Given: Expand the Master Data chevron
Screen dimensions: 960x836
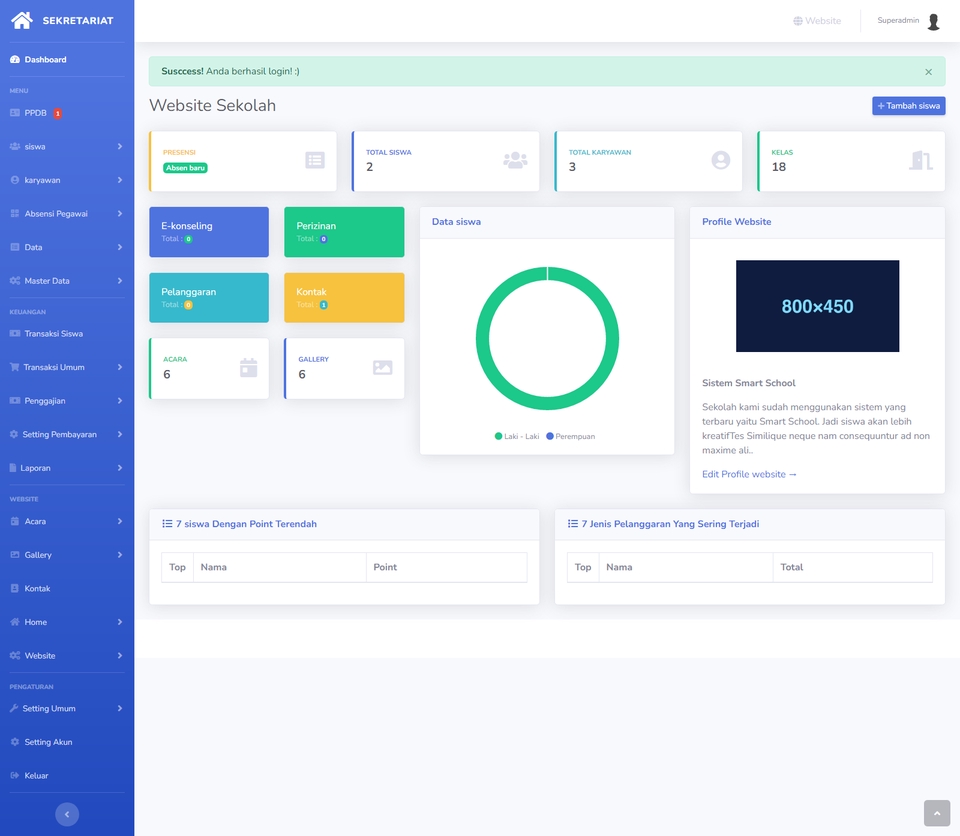Looking at the screenshot, I should pyautogui.click(x=119, y=281).
